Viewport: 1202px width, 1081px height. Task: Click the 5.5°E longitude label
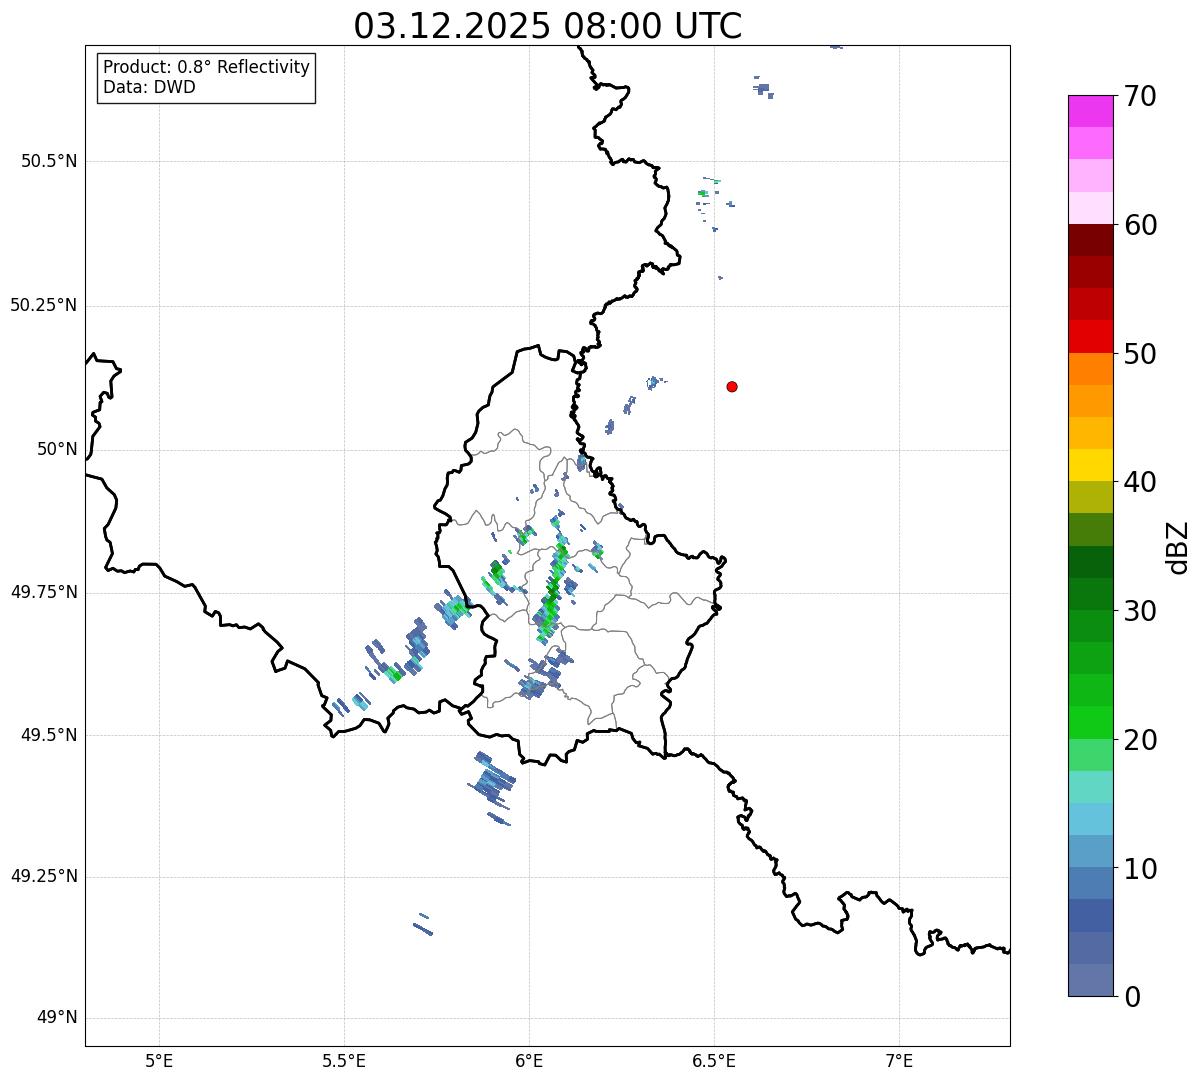click(x=344, y=1061)
